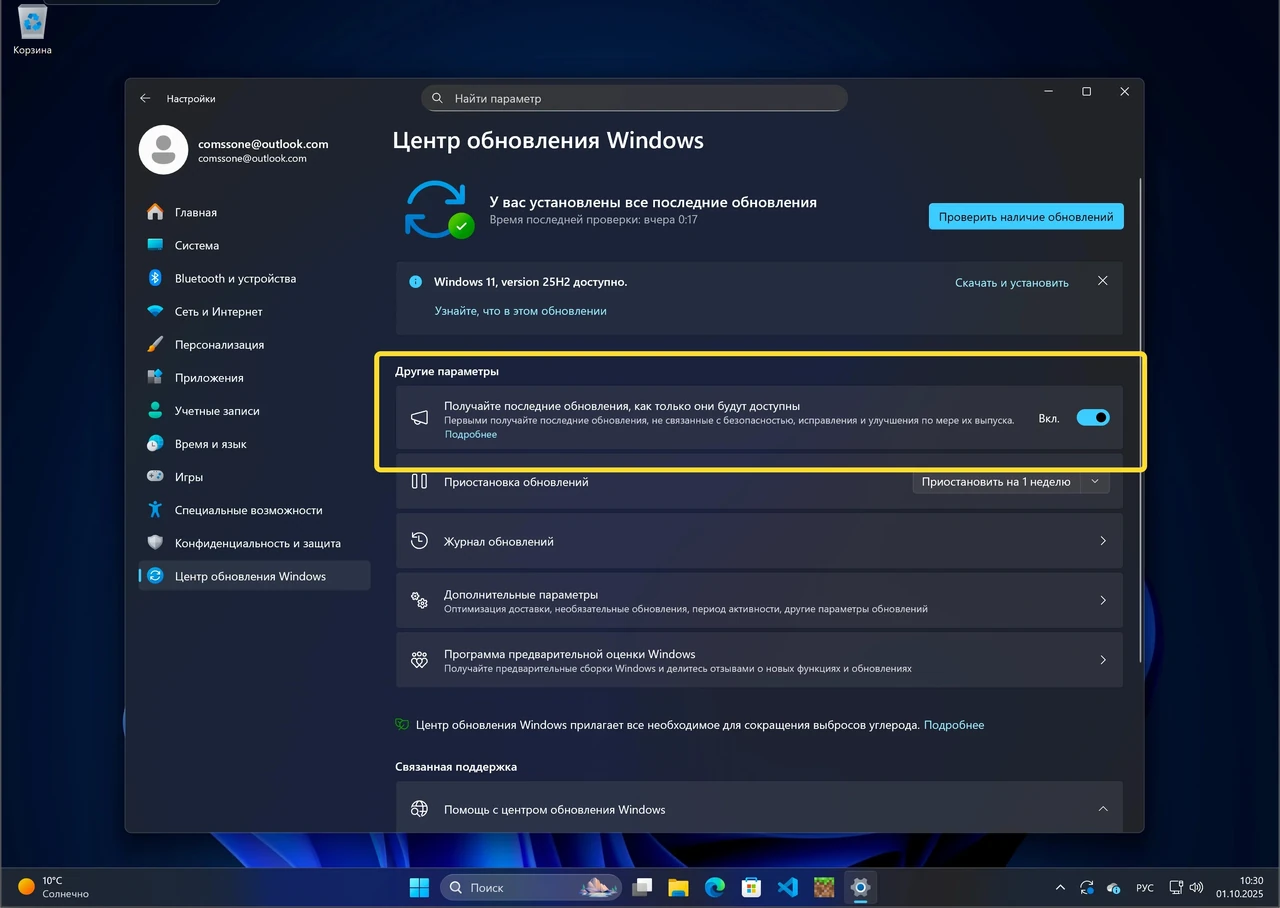
Task: Open Task View on the taskbar
Action: [x=642, y=887]
